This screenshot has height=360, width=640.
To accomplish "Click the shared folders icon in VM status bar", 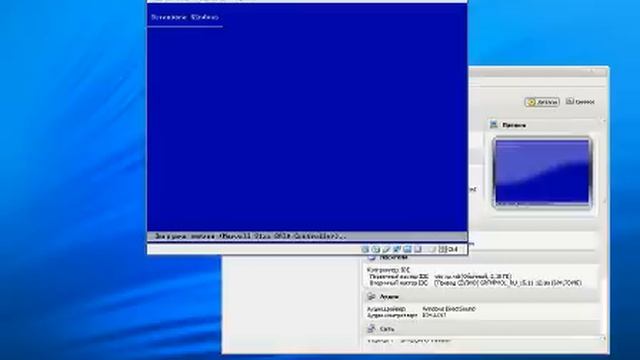I will [x=407, y=249].
